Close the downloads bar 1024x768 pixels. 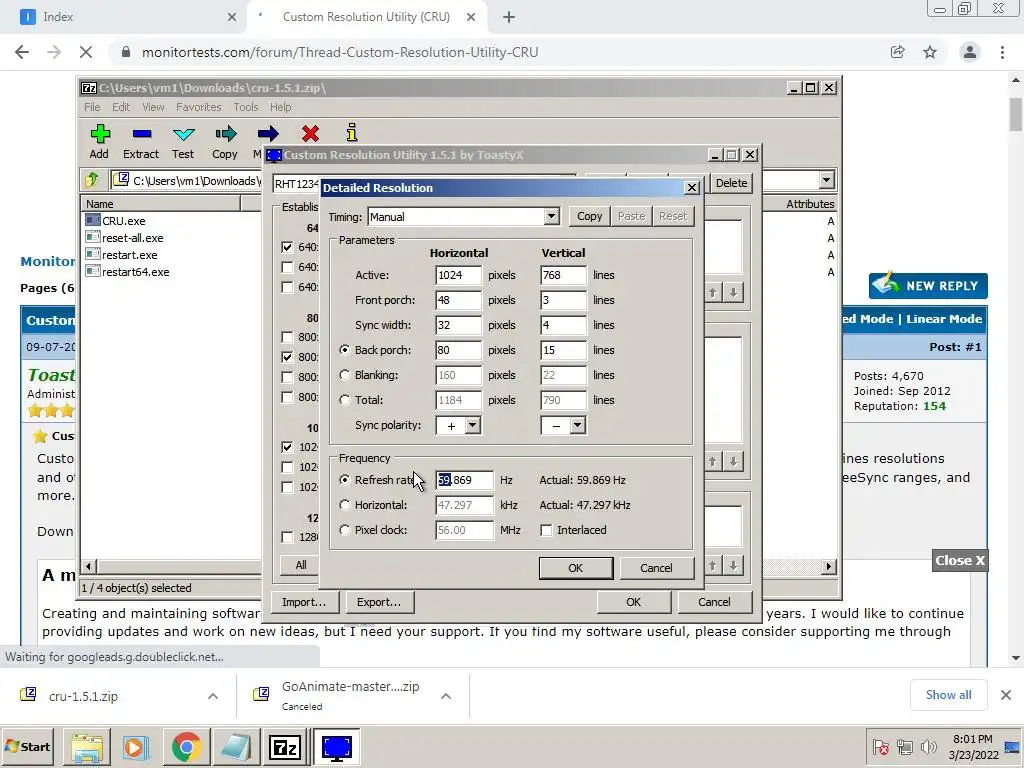click(x=1006, y=695)
